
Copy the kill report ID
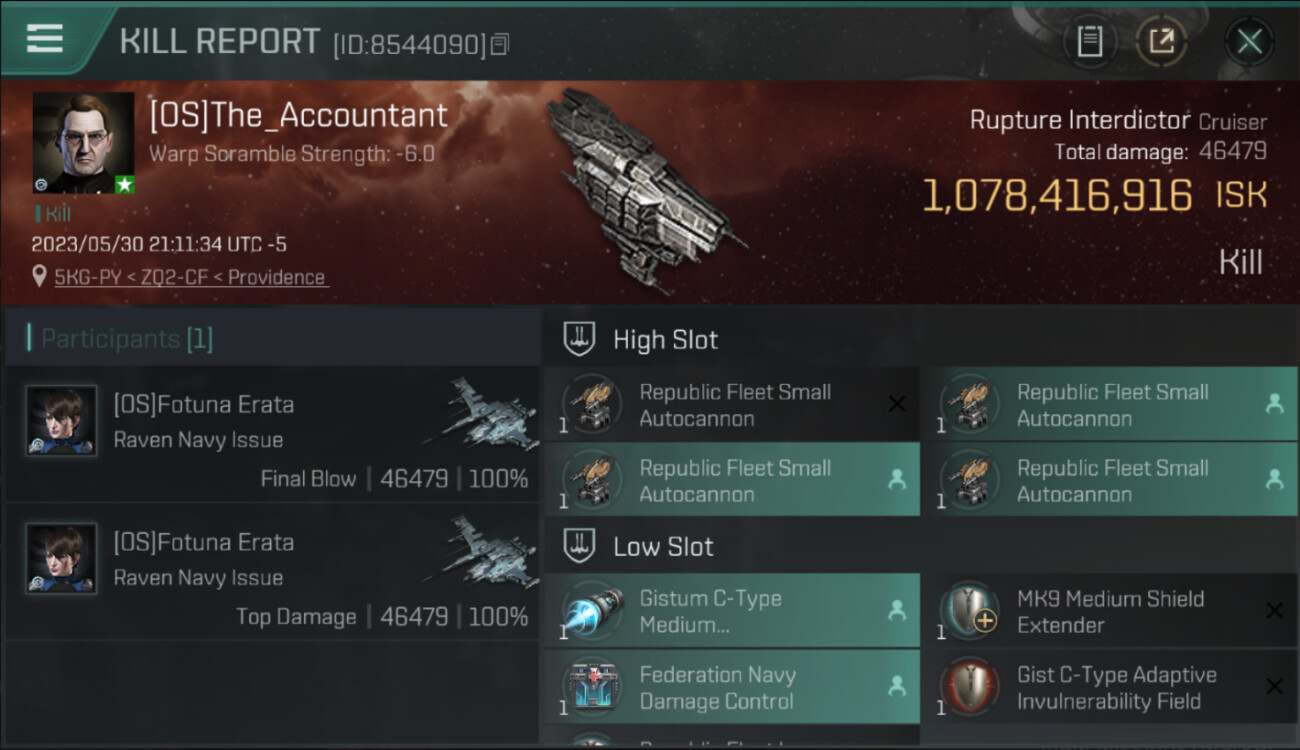coord(500,44)
